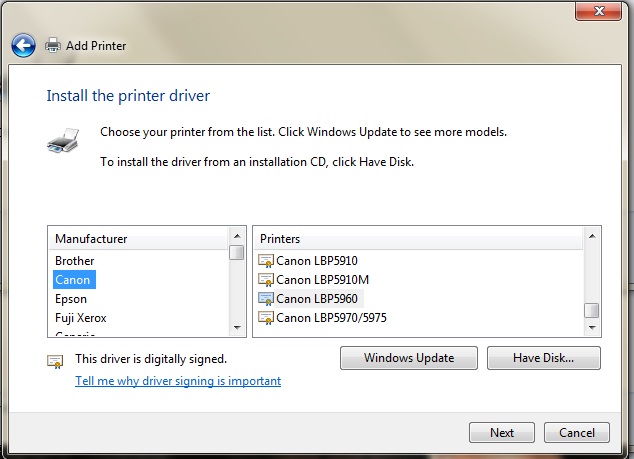Click the Manufacturer list scrollbar thumb
The height and width of the screenshot is (459, 634).
237,253
